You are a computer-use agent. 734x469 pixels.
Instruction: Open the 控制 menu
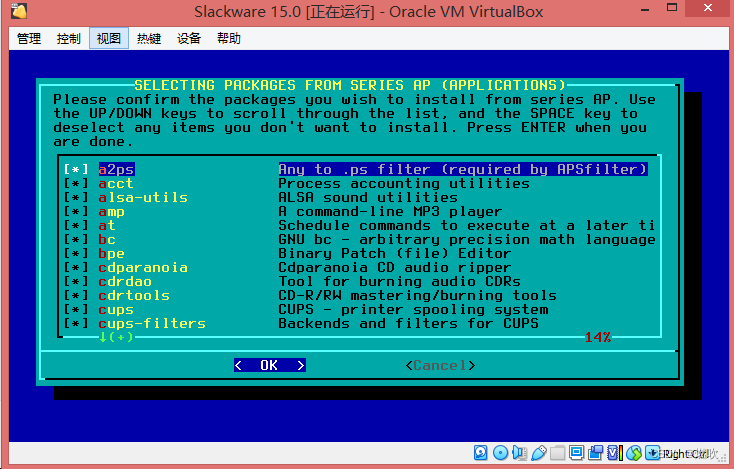[68, 38]
